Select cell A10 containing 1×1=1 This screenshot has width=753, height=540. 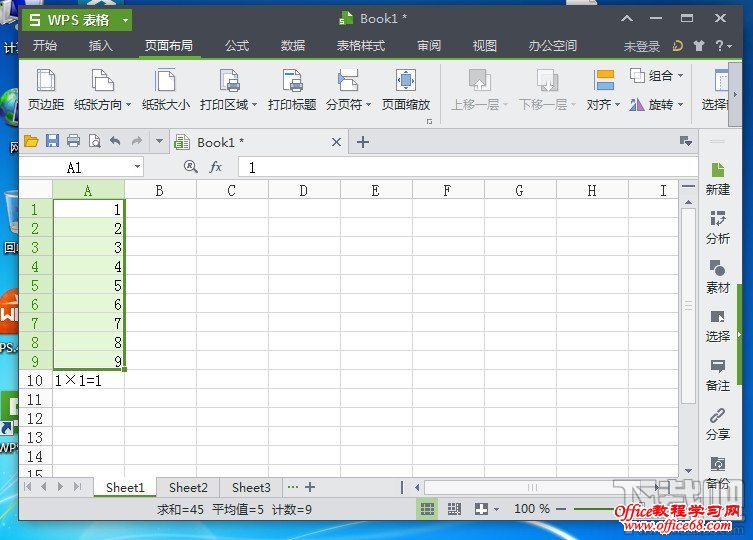(88, 380)
